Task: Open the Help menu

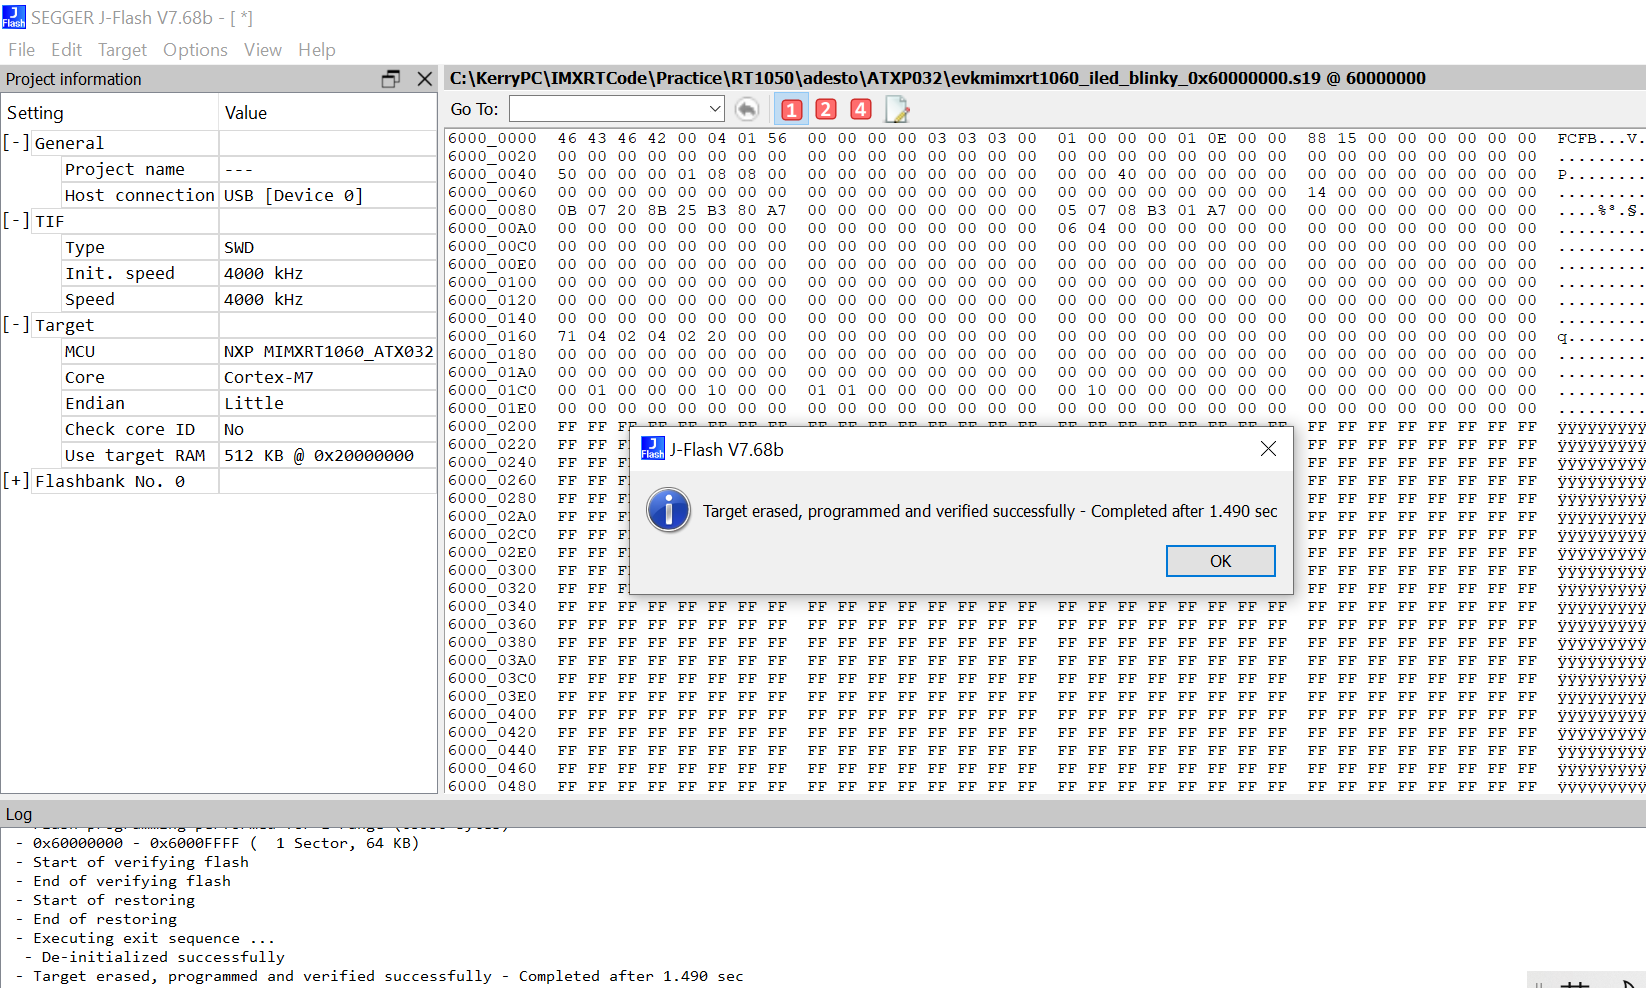Action: (x=316, y=50)
